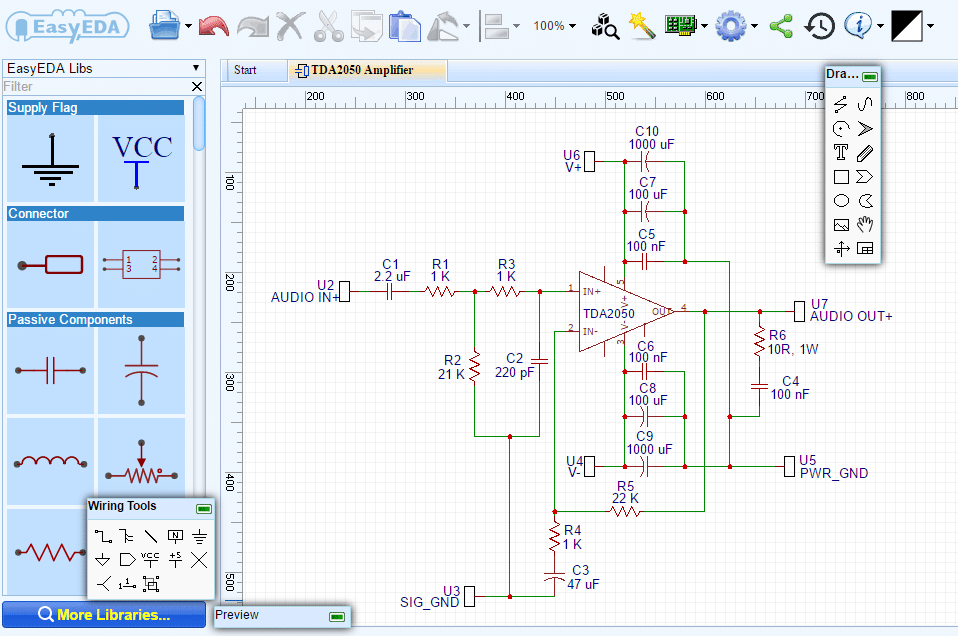Select the Ellipse drawing tool

pos(841,201)
